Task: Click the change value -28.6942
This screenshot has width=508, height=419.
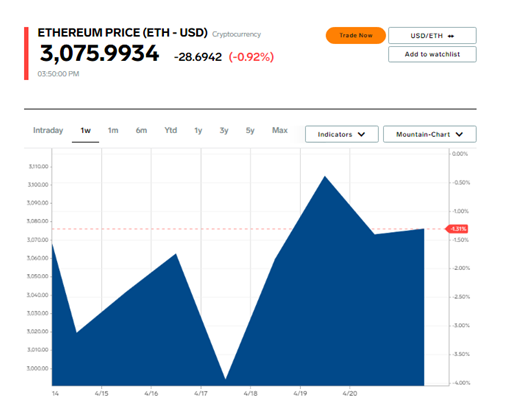Action: 198,57
